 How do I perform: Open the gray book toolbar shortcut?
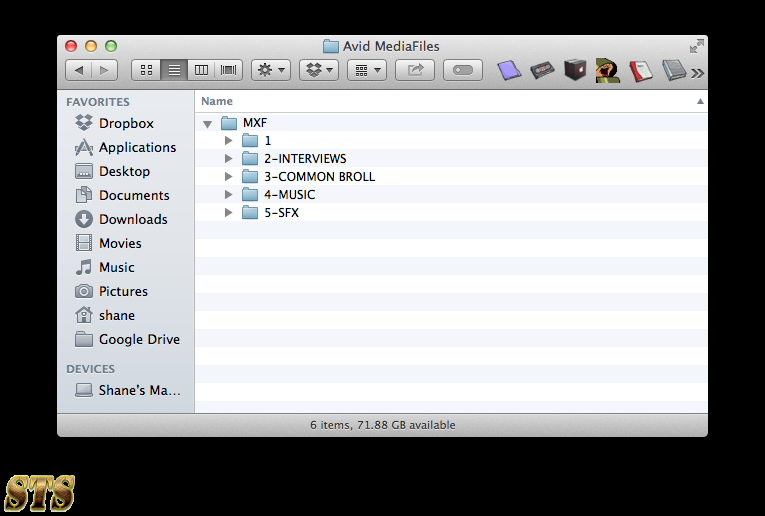tap(674, 70)
